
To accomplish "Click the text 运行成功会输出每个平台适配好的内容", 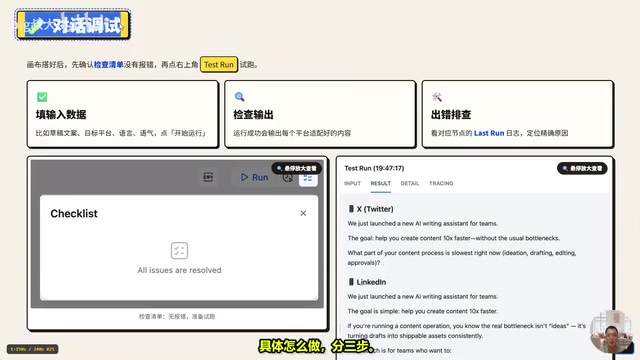I will point(292,133).
